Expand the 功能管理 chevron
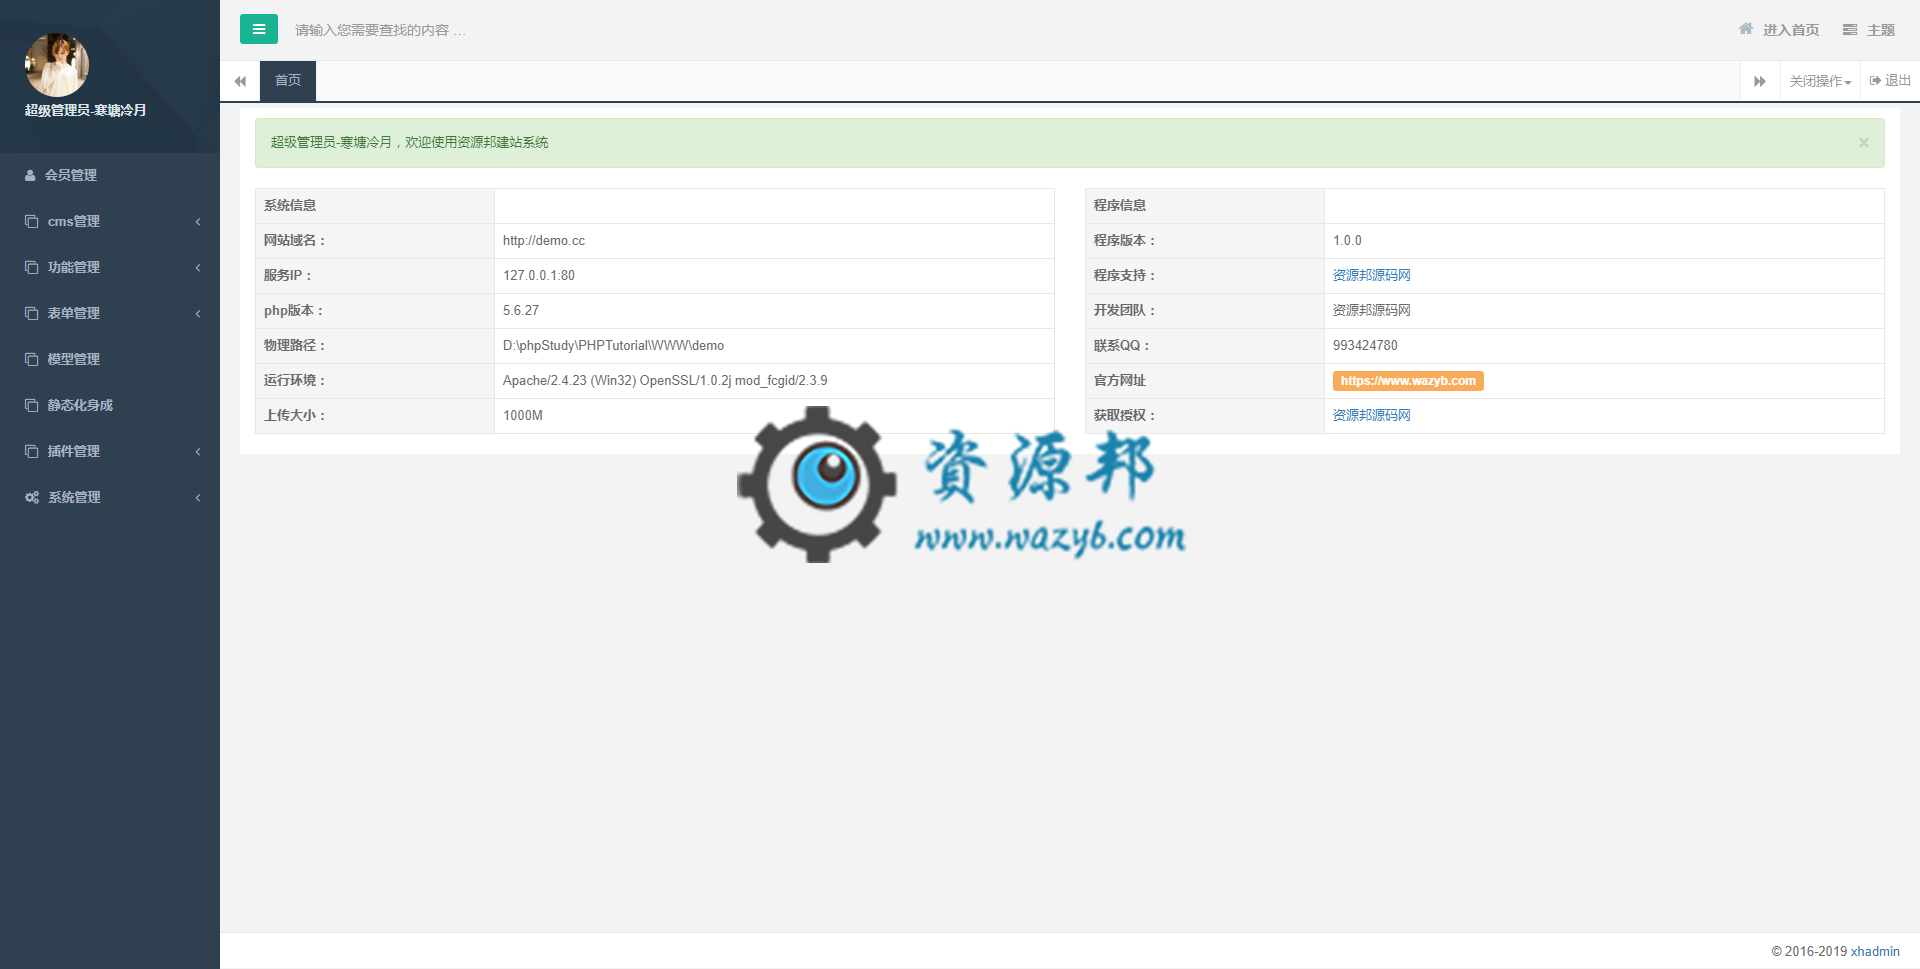This screenshot has width=1920, height=969. pyautogui.click(x=198, y=267)
